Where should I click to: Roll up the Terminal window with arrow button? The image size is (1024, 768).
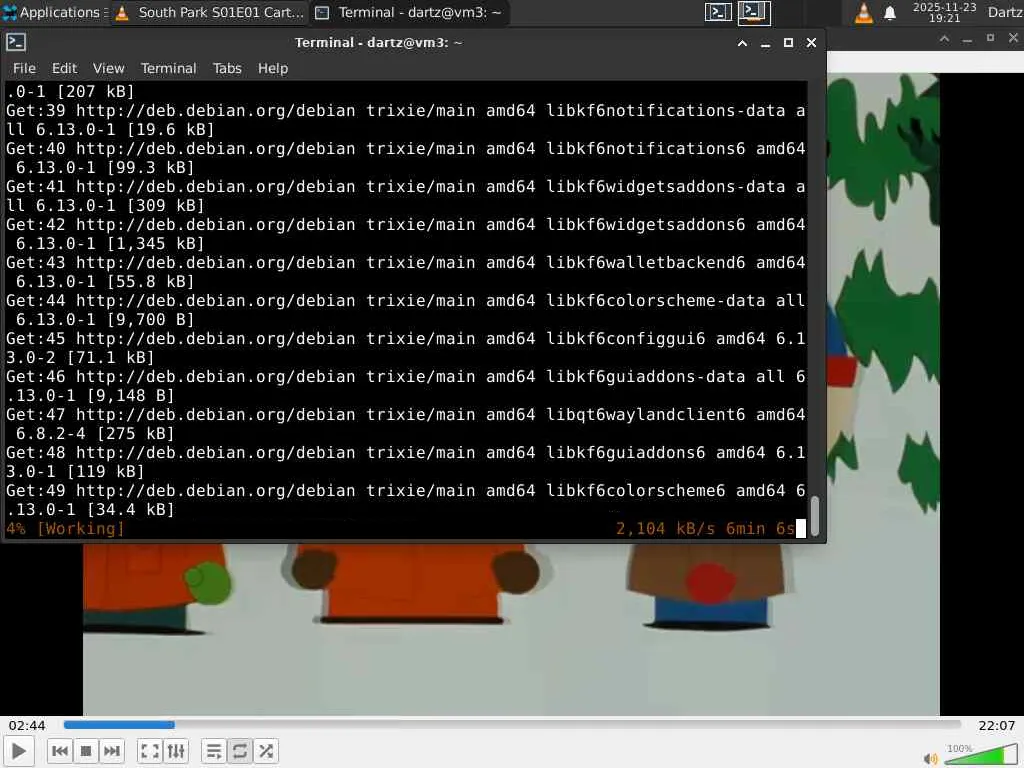tap(743, 43)
